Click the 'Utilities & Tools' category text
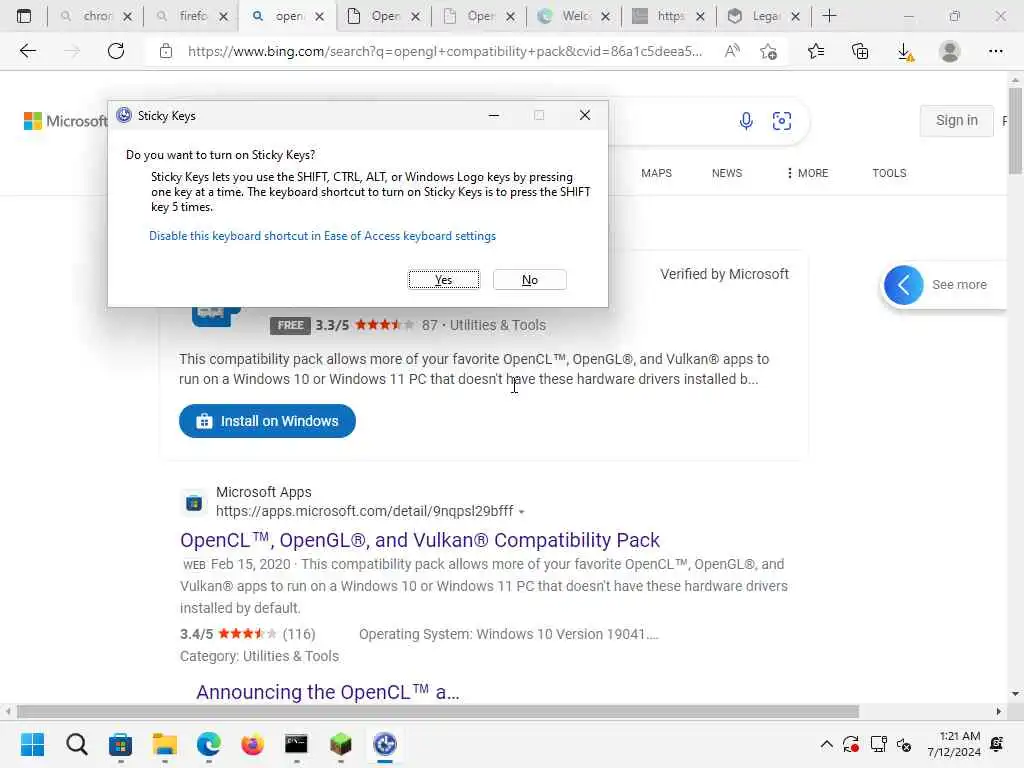 498,325
